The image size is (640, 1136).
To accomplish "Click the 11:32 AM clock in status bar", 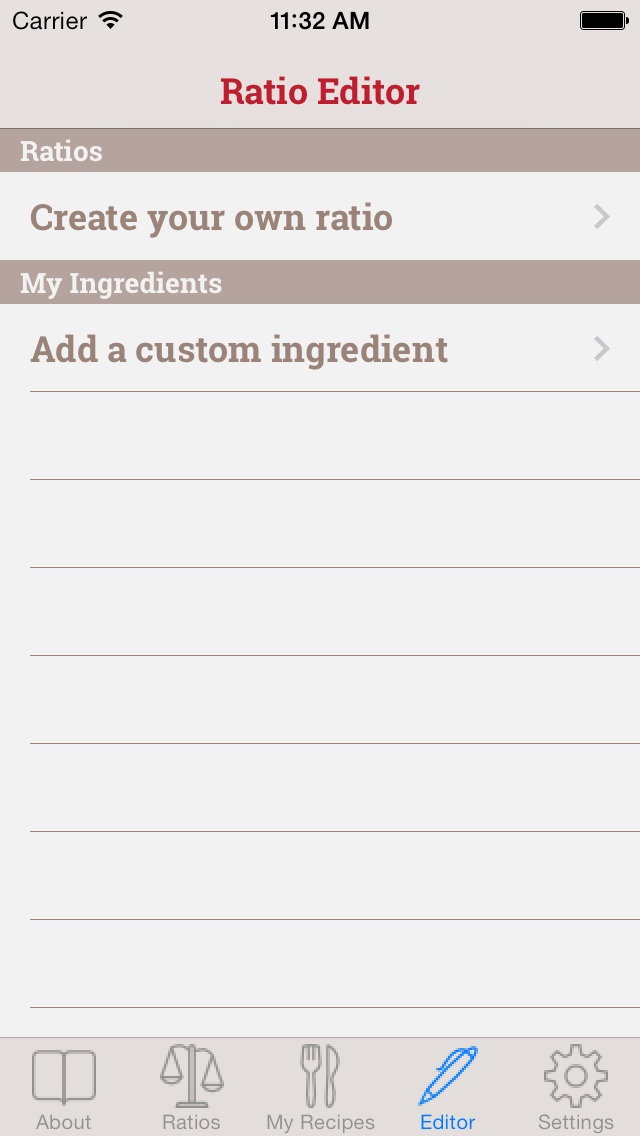I will click(x=320, y=20).
